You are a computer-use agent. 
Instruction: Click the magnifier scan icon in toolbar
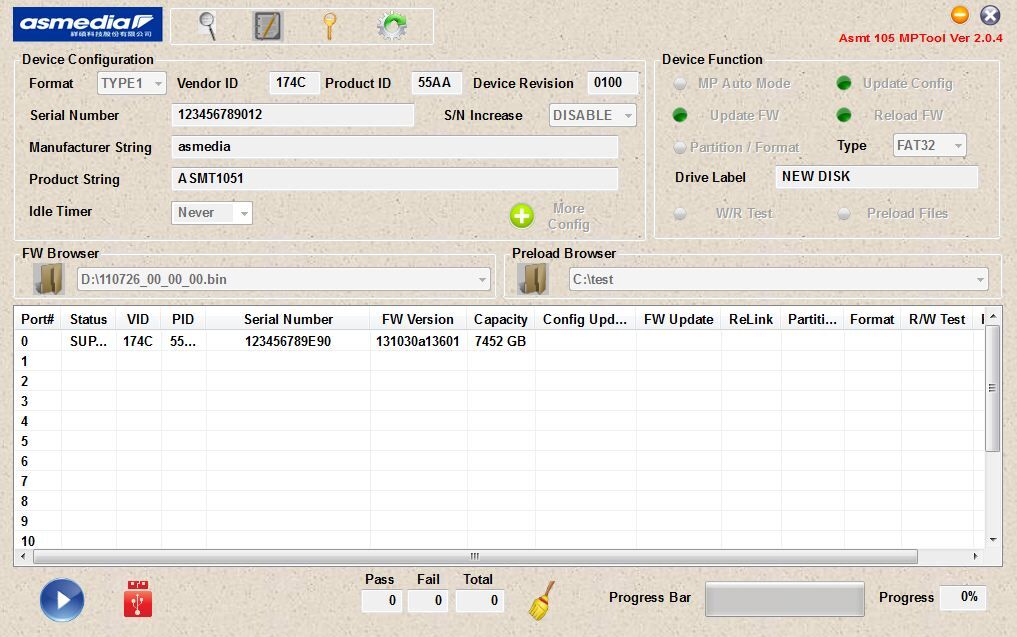(x=207, y=26)
